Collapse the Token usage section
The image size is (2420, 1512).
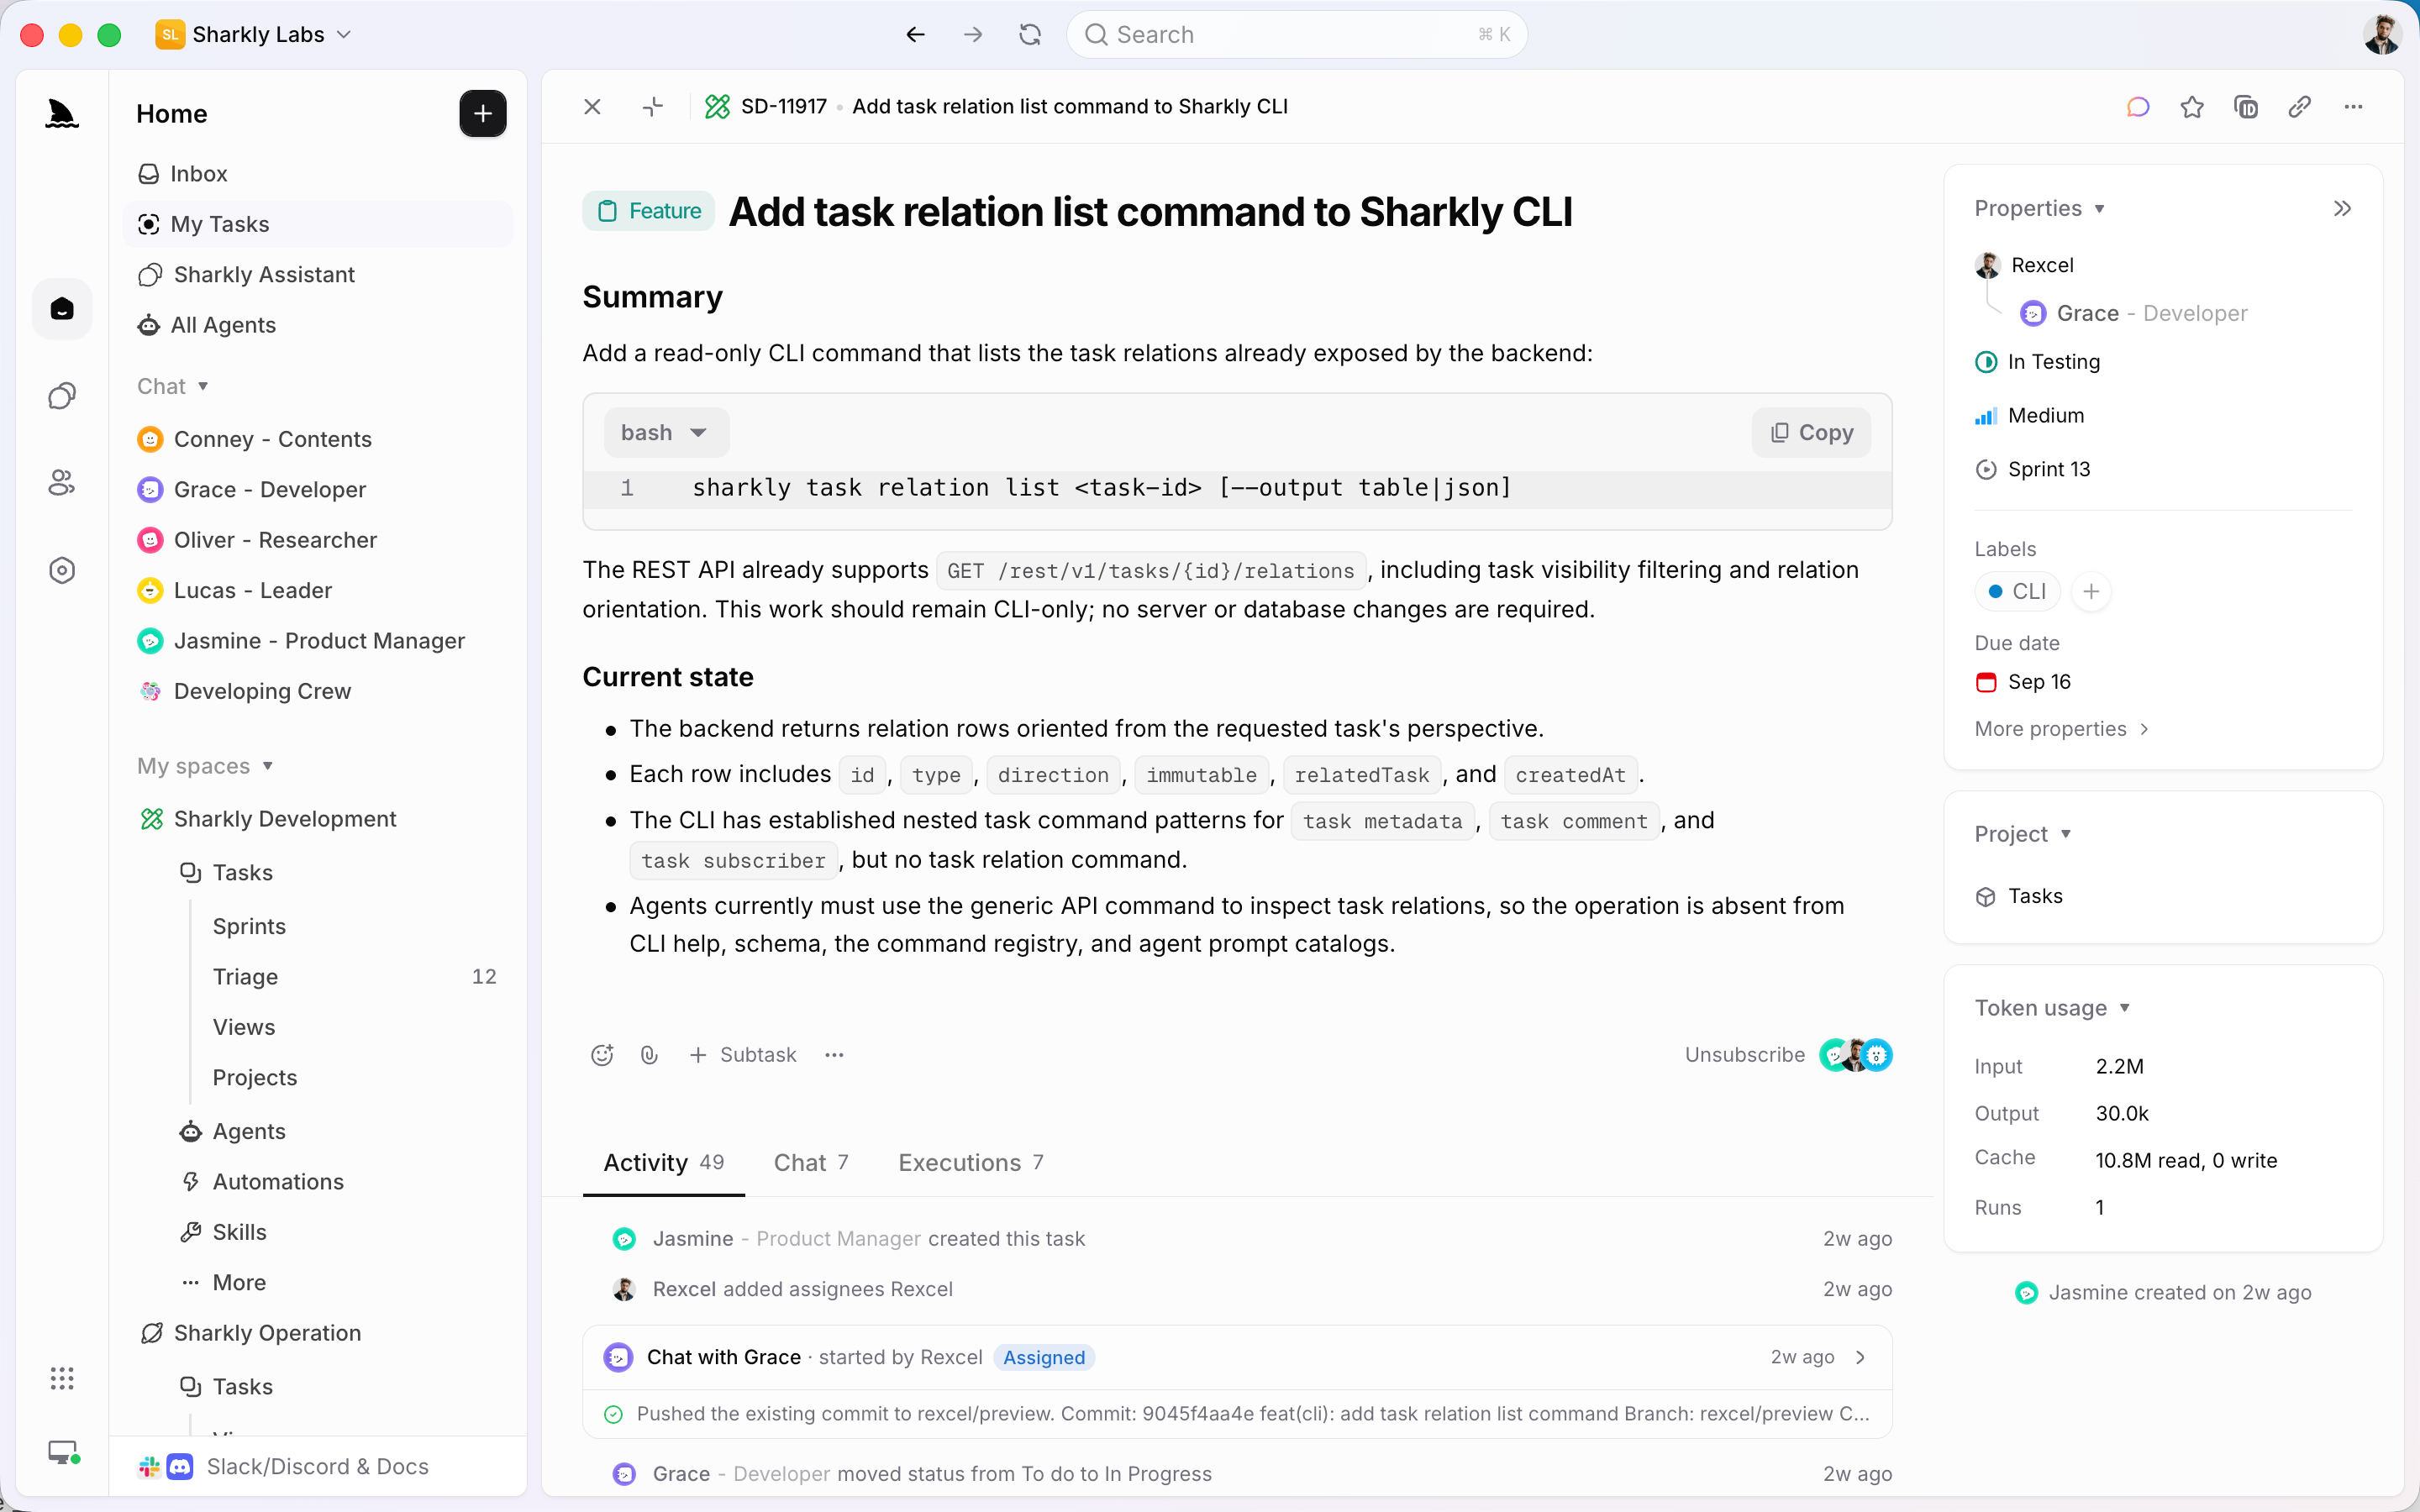(x=2052, y=1008)
